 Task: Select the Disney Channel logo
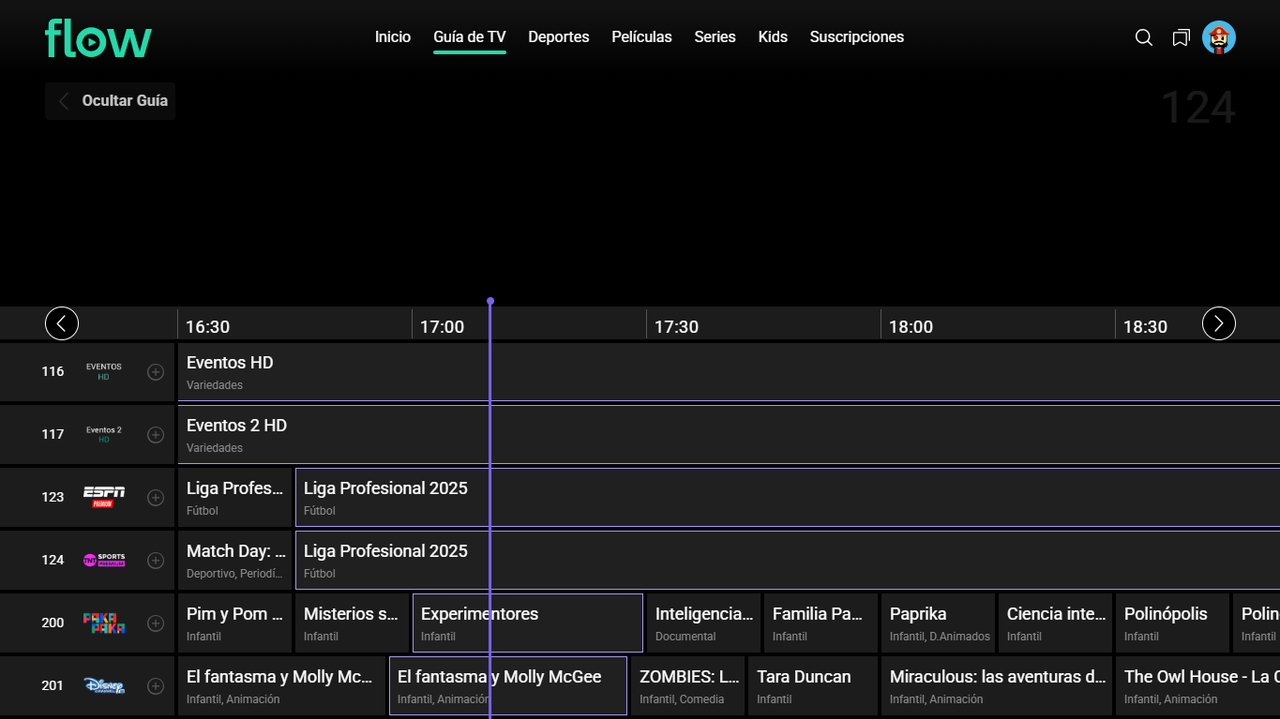[104, 686]
